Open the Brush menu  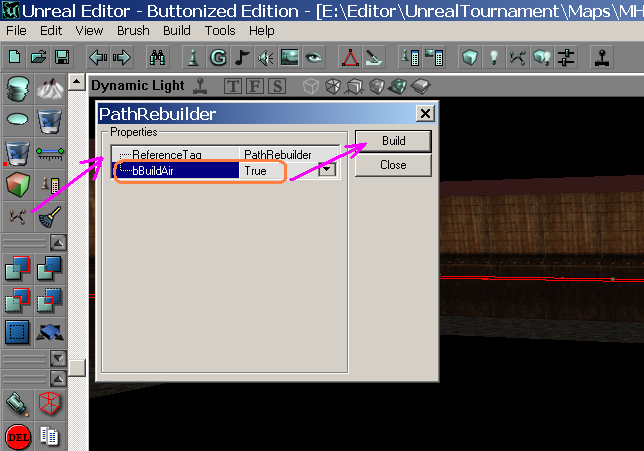coord(133,31)
